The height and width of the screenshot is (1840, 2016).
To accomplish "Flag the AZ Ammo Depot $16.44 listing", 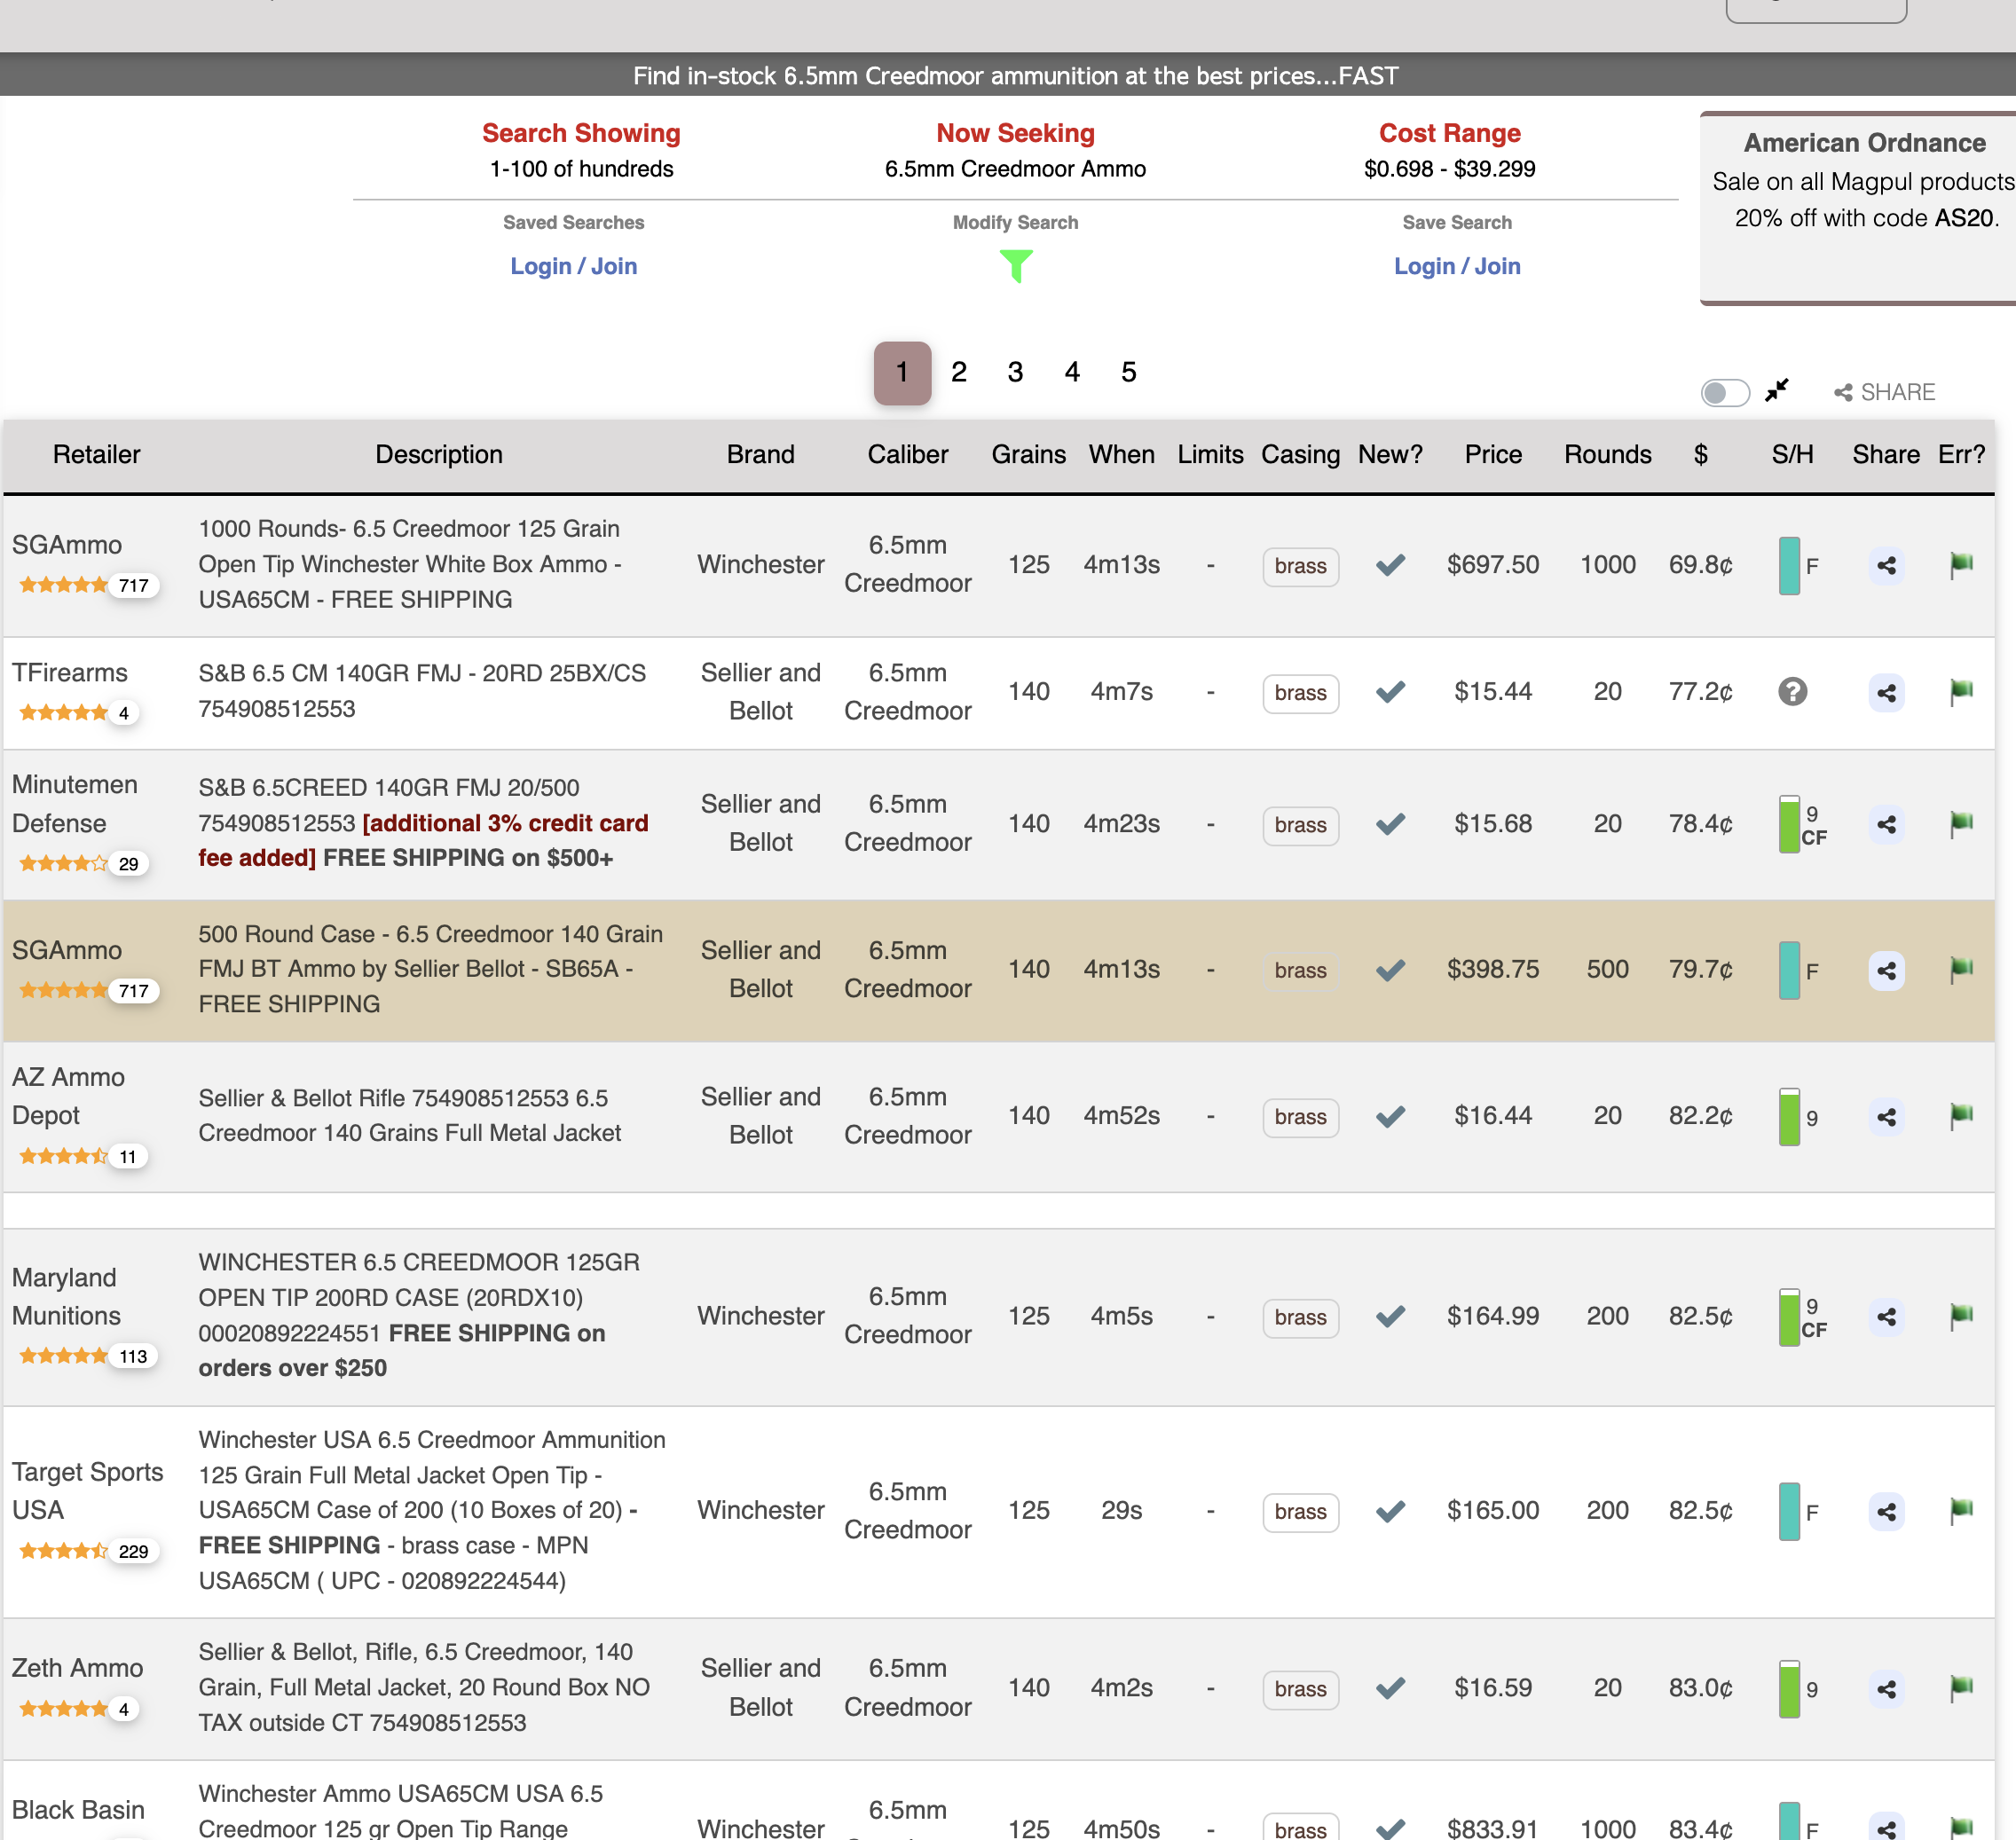I will pyautogui.click(x=1961, y=1116).
